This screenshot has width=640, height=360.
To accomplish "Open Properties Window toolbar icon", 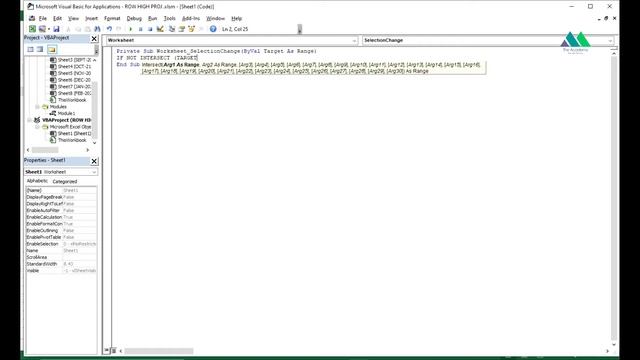I will 182,29.
